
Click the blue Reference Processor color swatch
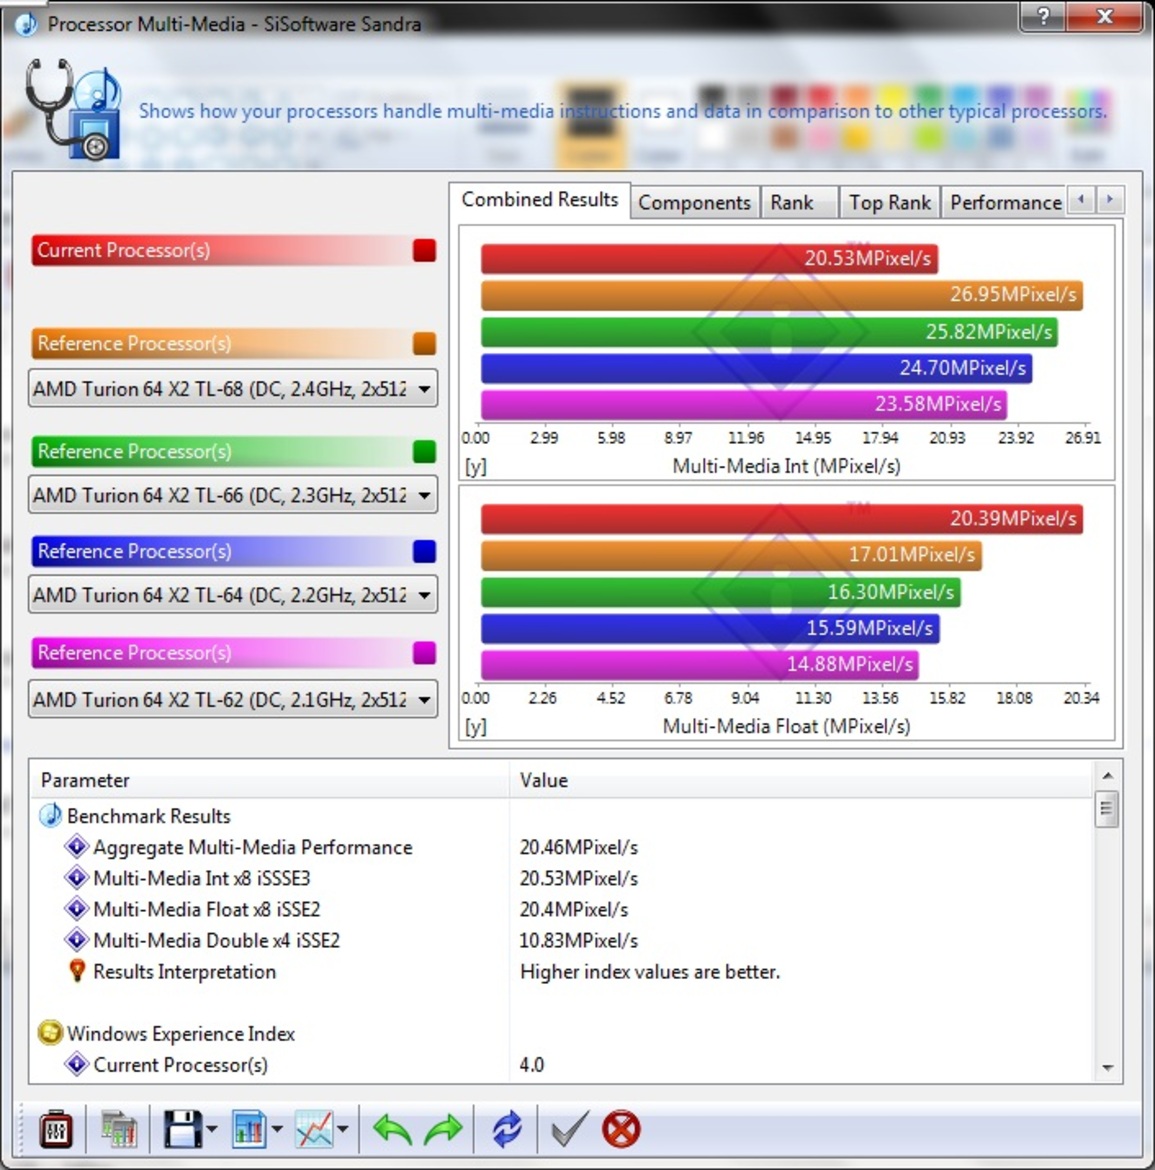tap(424, 551)
